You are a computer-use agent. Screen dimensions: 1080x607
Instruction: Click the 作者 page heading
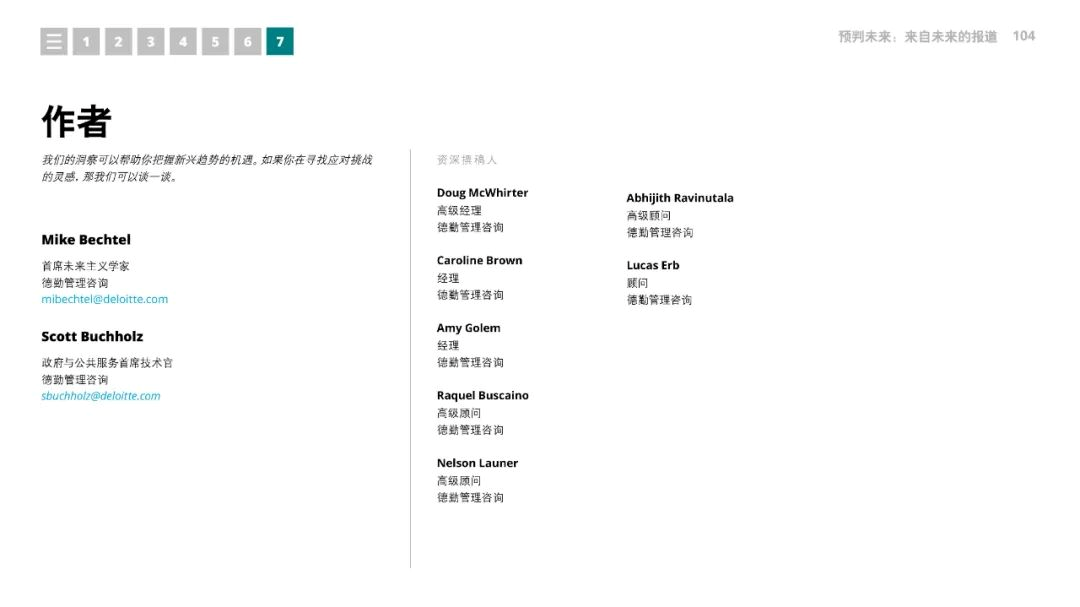[76, 122]
